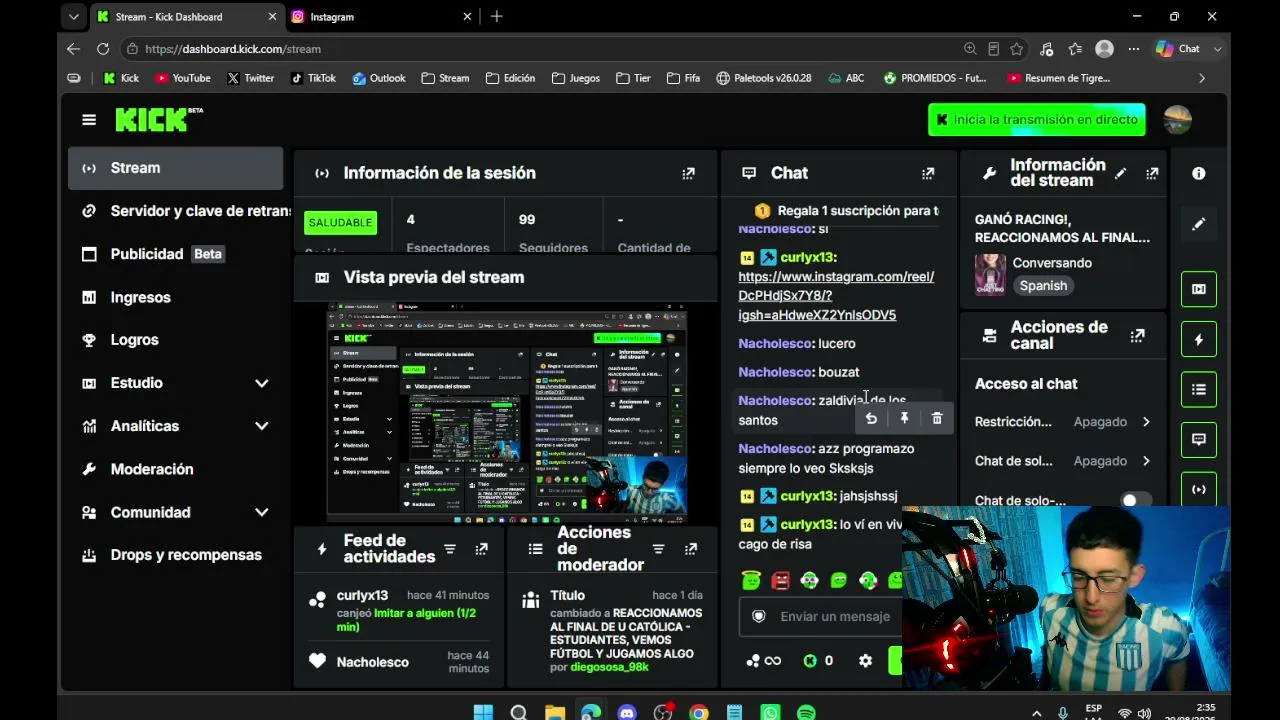This screenshot has width=1280, height=720.
Task: Open the Publicidad Beta page
Action: pyautogui.click(x=176, y=254)
